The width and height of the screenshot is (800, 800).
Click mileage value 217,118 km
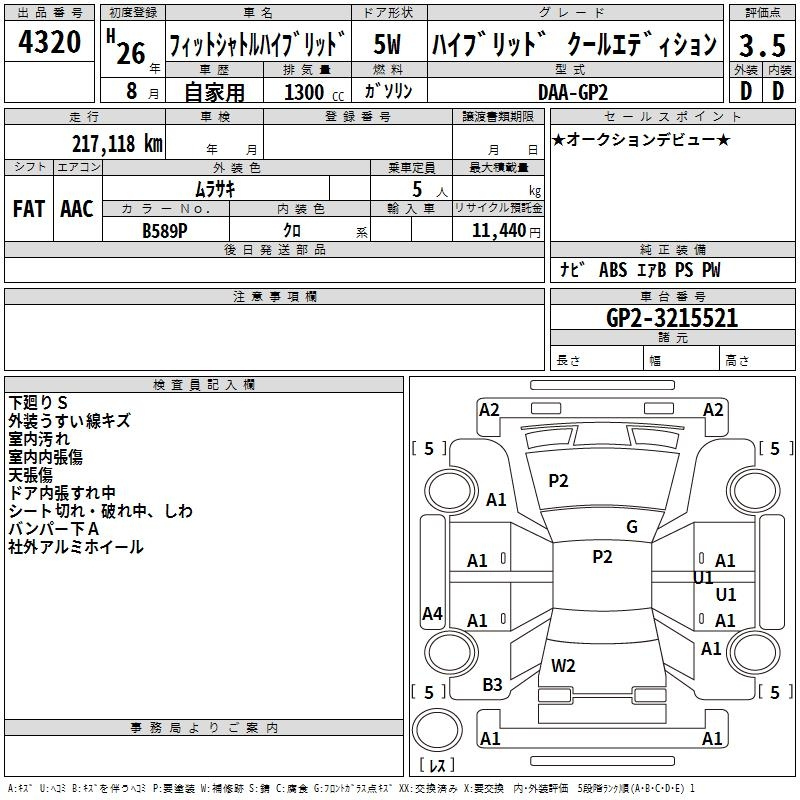(x=117, y=144)
